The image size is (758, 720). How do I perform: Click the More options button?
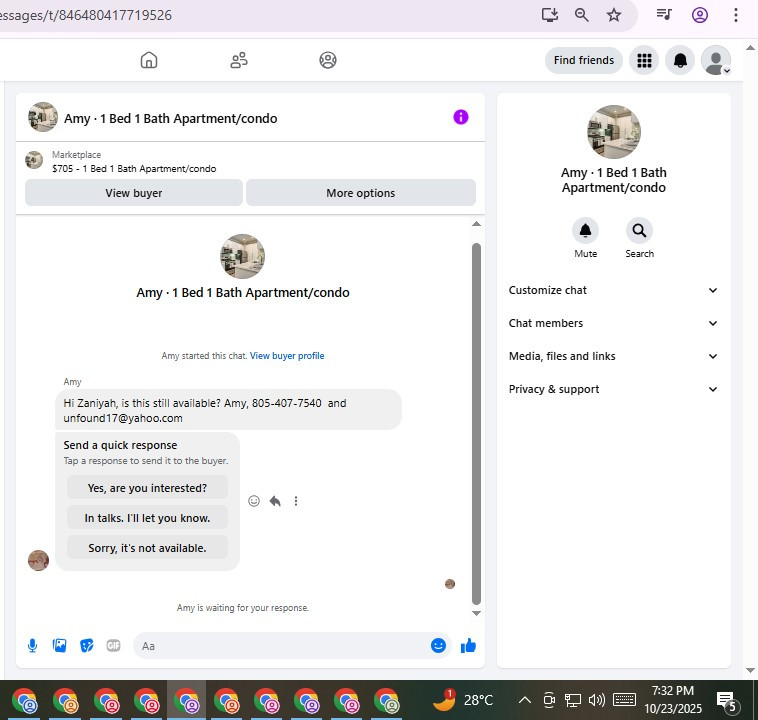361,193
